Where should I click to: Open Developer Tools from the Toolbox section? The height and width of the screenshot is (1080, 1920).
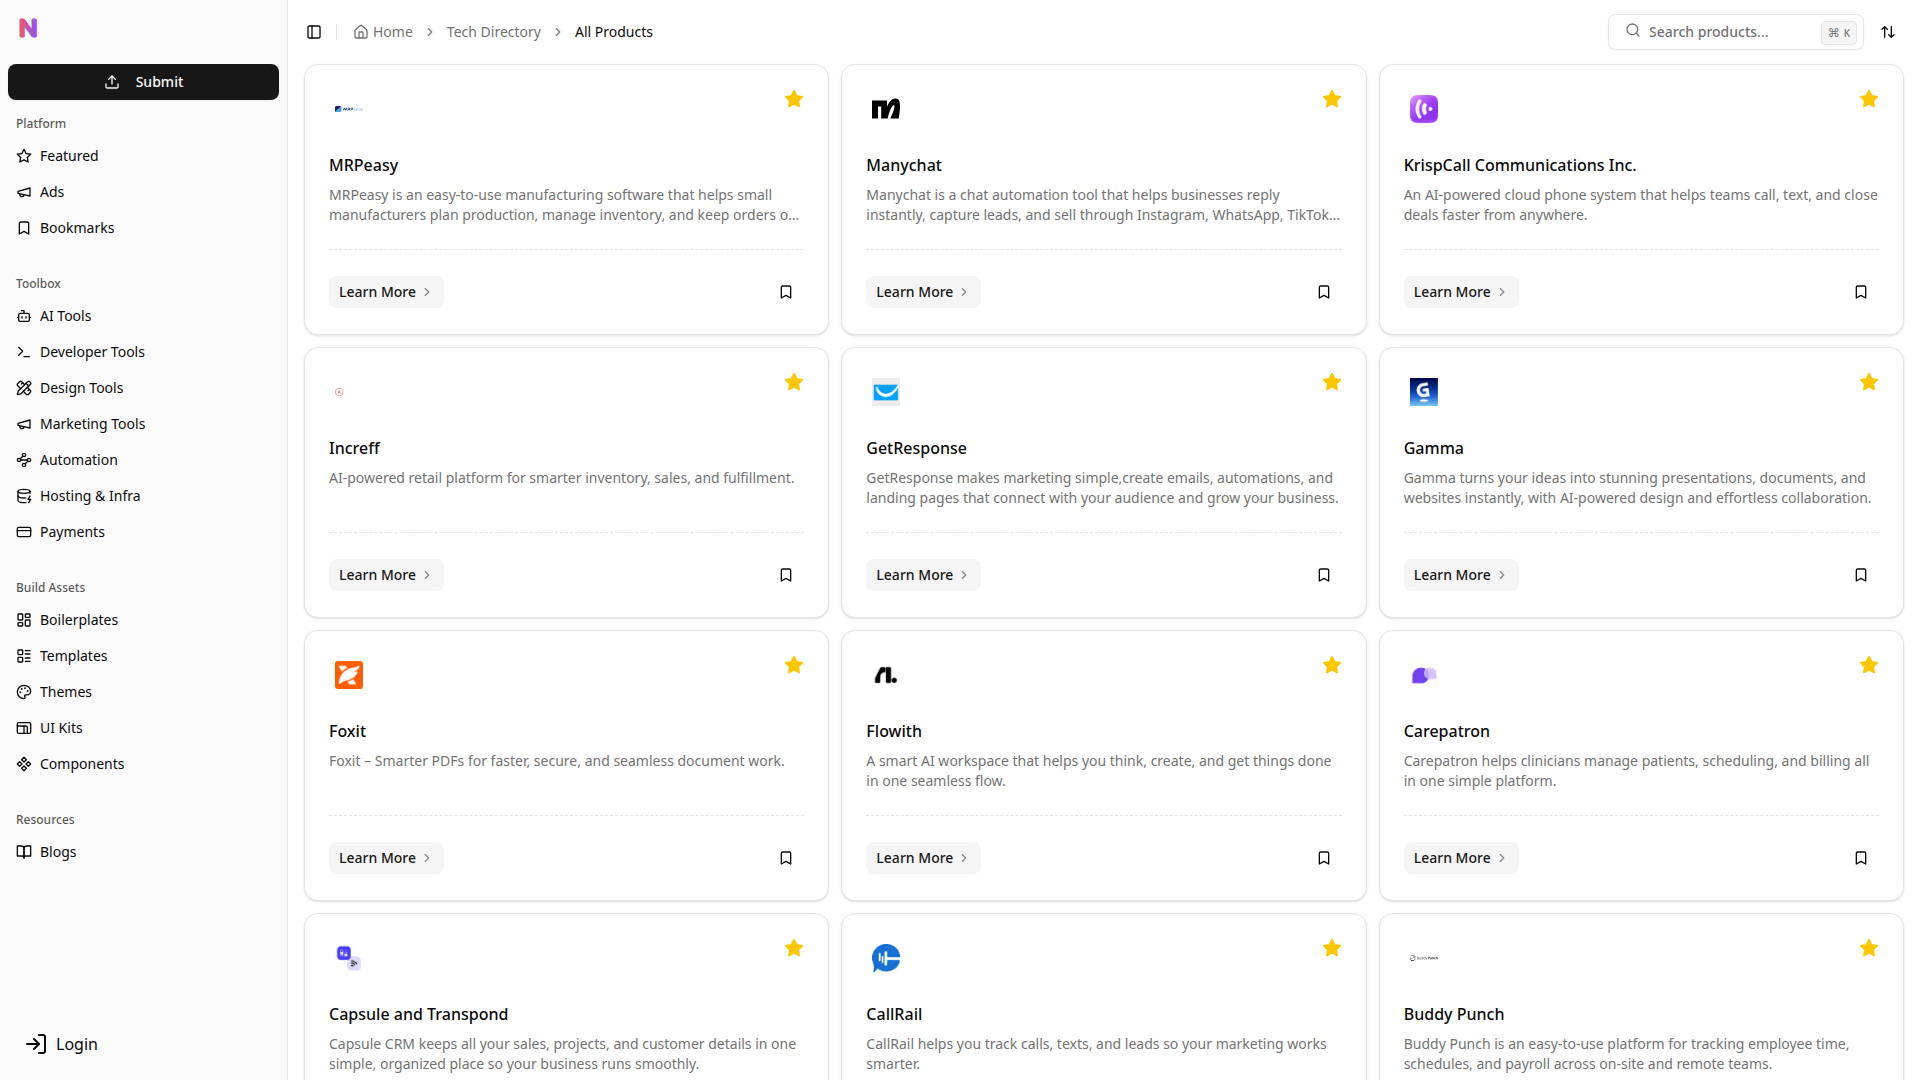coord(91,351)
